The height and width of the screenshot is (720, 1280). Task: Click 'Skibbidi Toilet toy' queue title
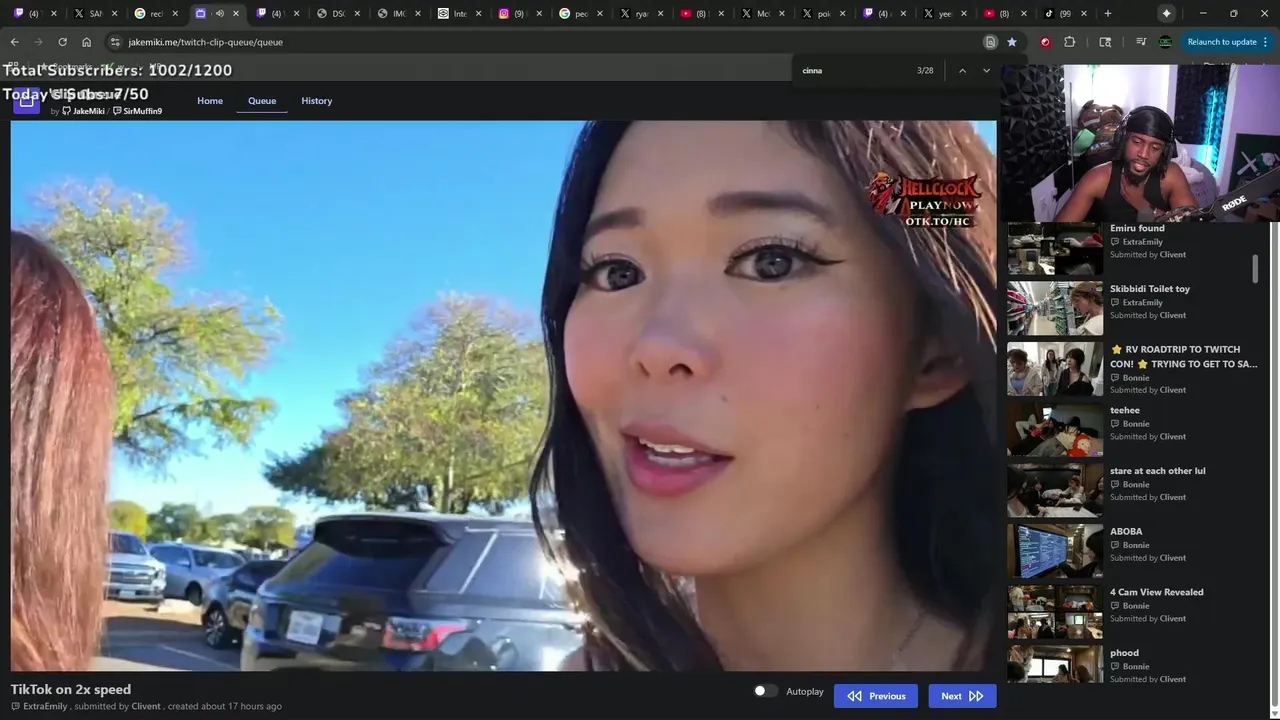click(x=1150, y=289)
